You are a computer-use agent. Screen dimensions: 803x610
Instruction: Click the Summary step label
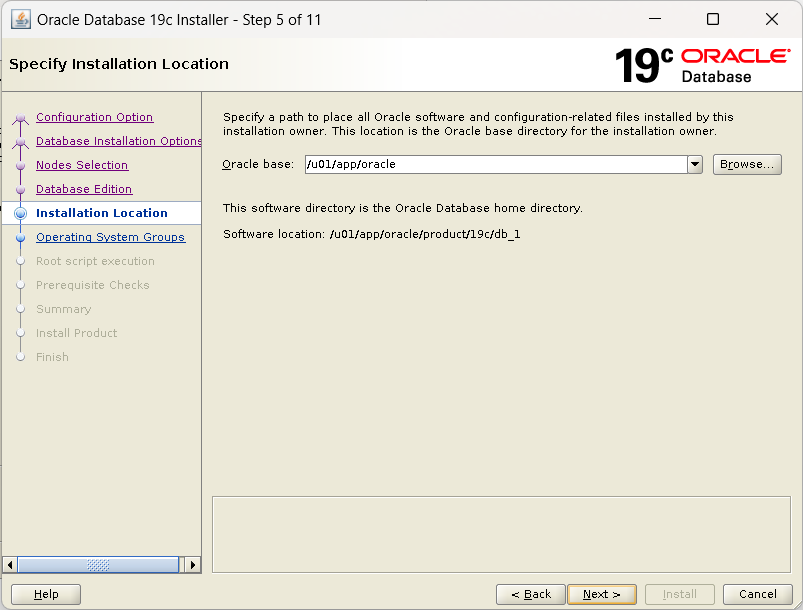pos(64,309)
